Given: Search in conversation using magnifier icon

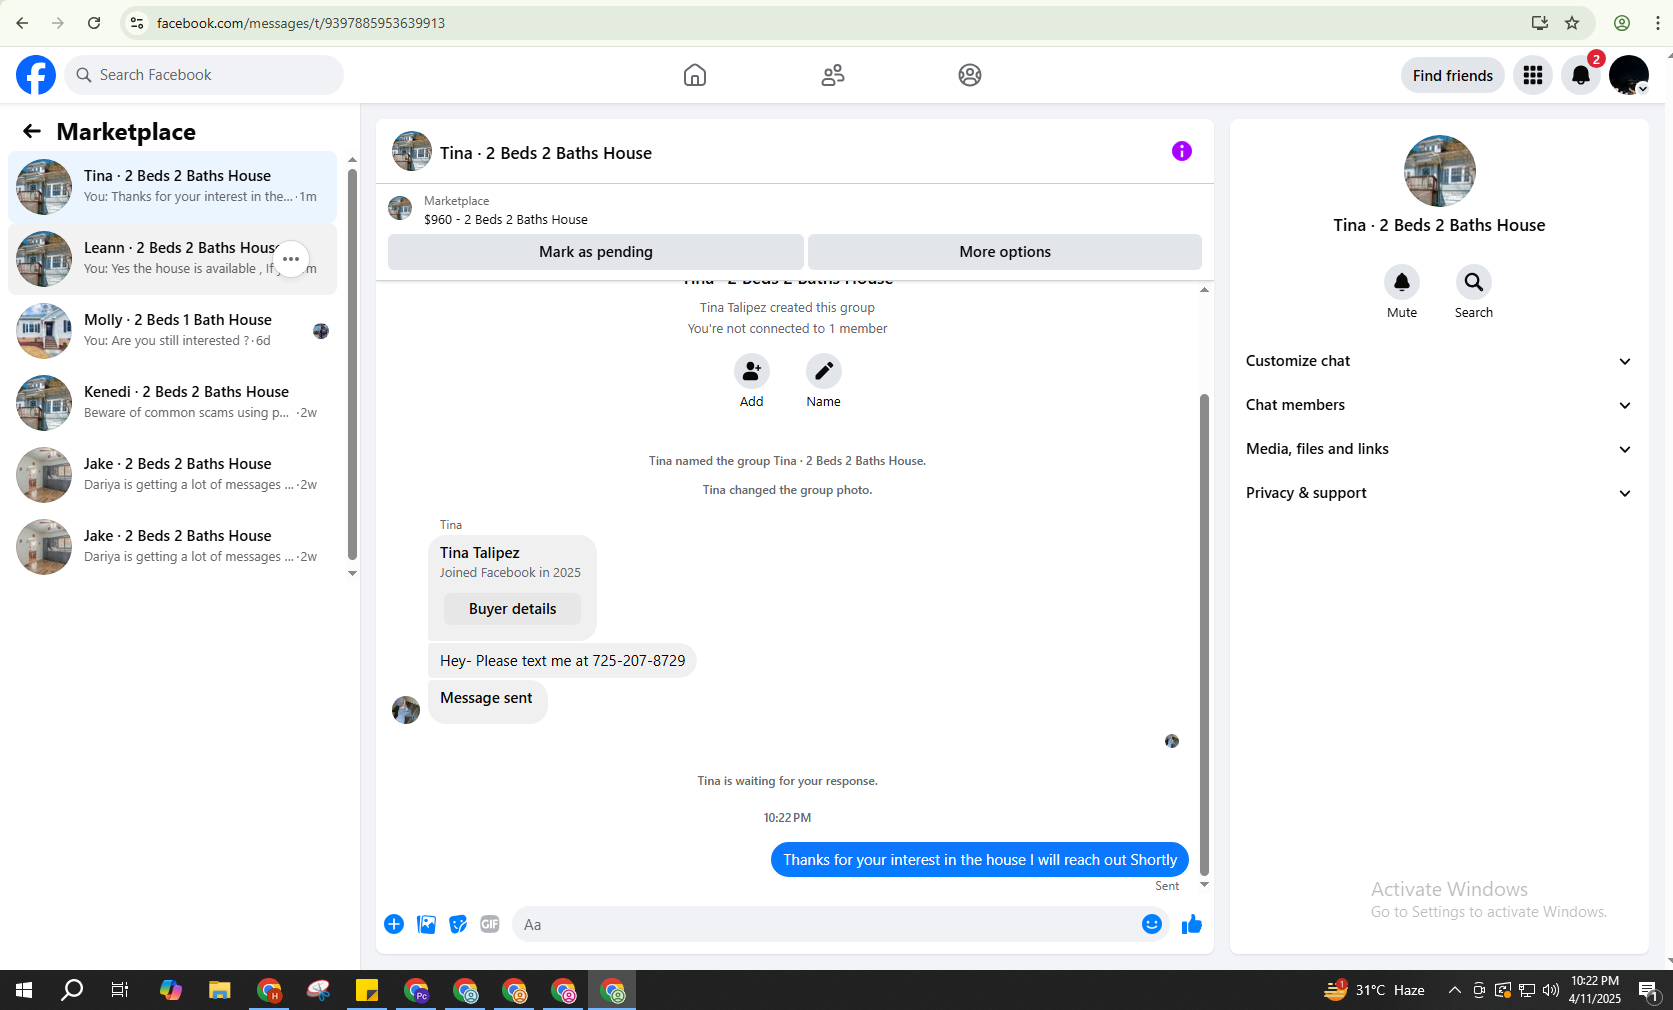Looking at the screenshot, I should (1474, 282).
